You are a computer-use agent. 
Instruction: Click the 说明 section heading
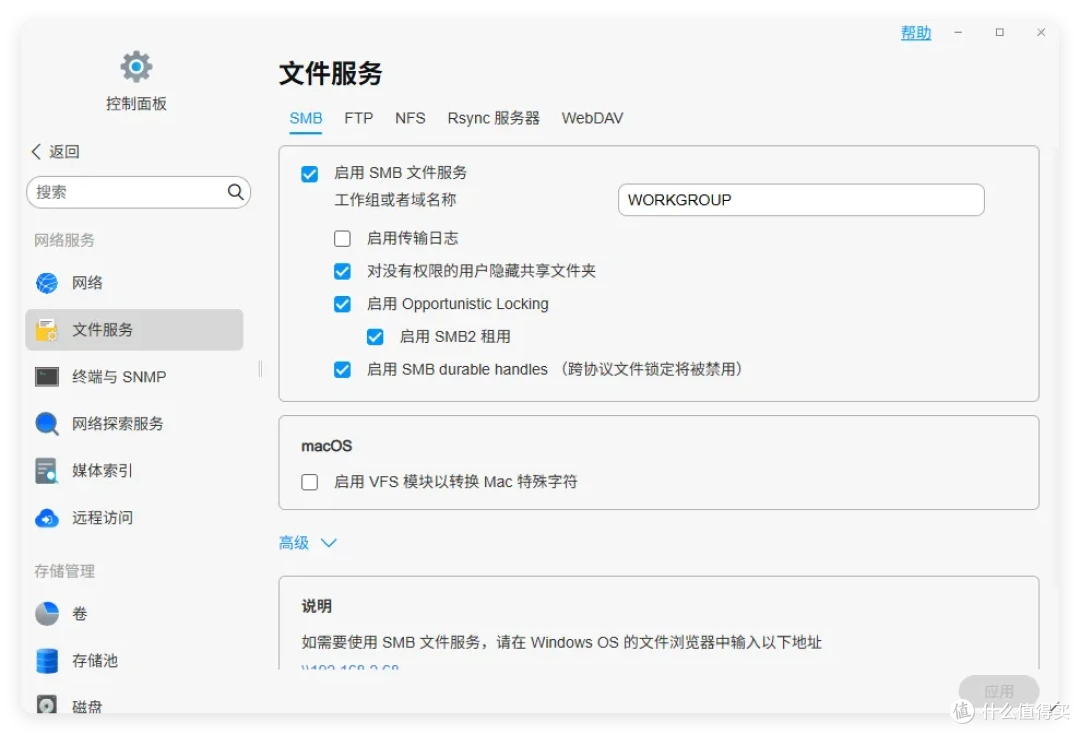(317, 606)
